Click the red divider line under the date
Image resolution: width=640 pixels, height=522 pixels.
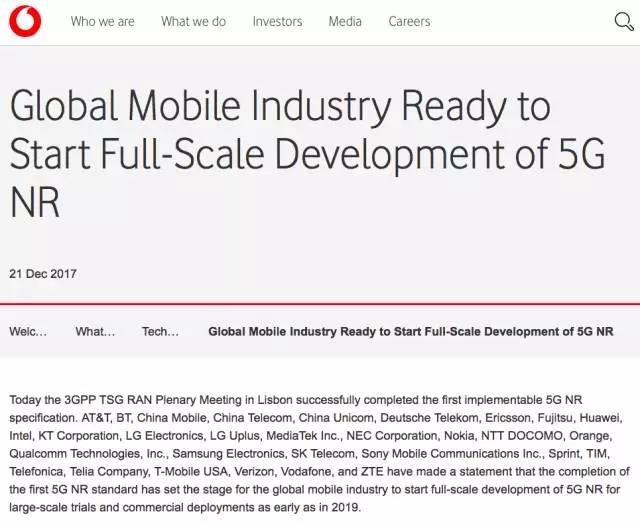click(x=320, y=304)
